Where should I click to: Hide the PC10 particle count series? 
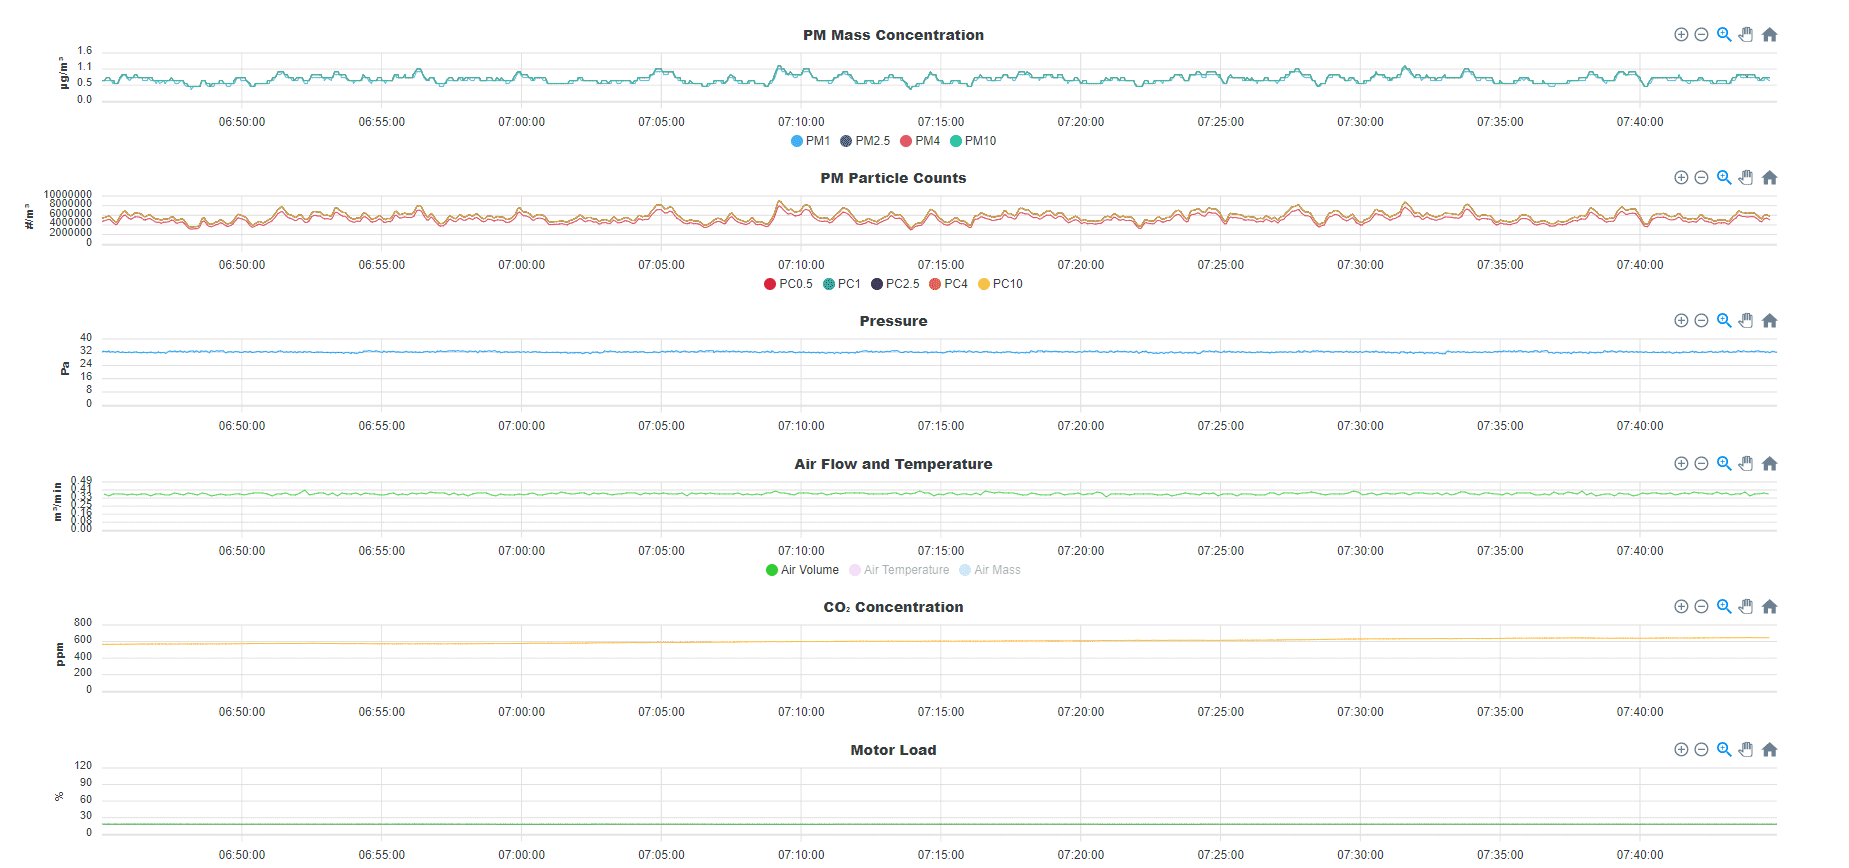pos(1000,284)
